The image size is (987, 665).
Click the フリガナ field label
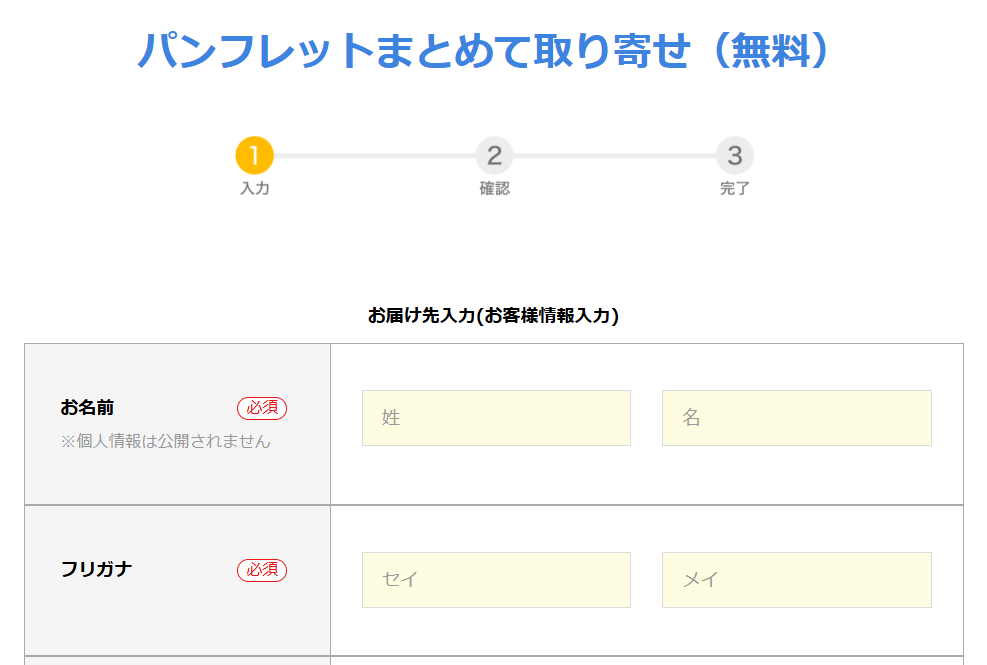(96, 570)
